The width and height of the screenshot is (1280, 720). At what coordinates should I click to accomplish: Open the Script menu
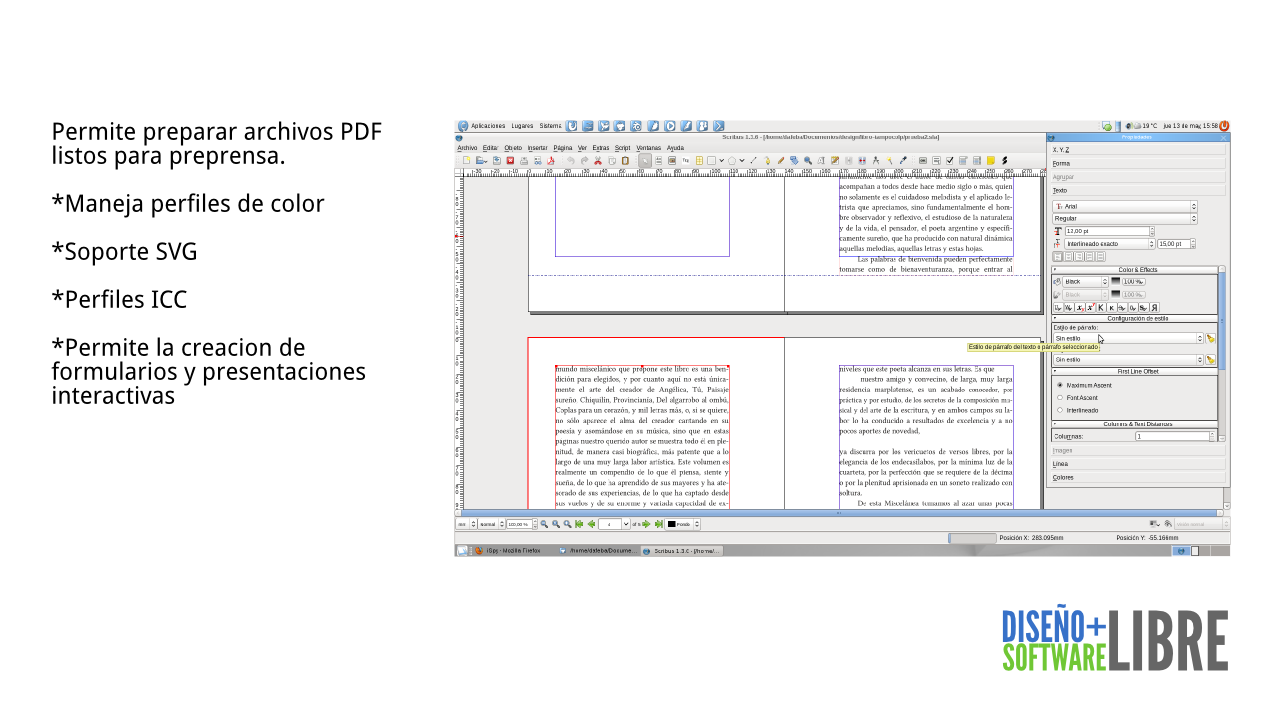[x=622, y=148]
